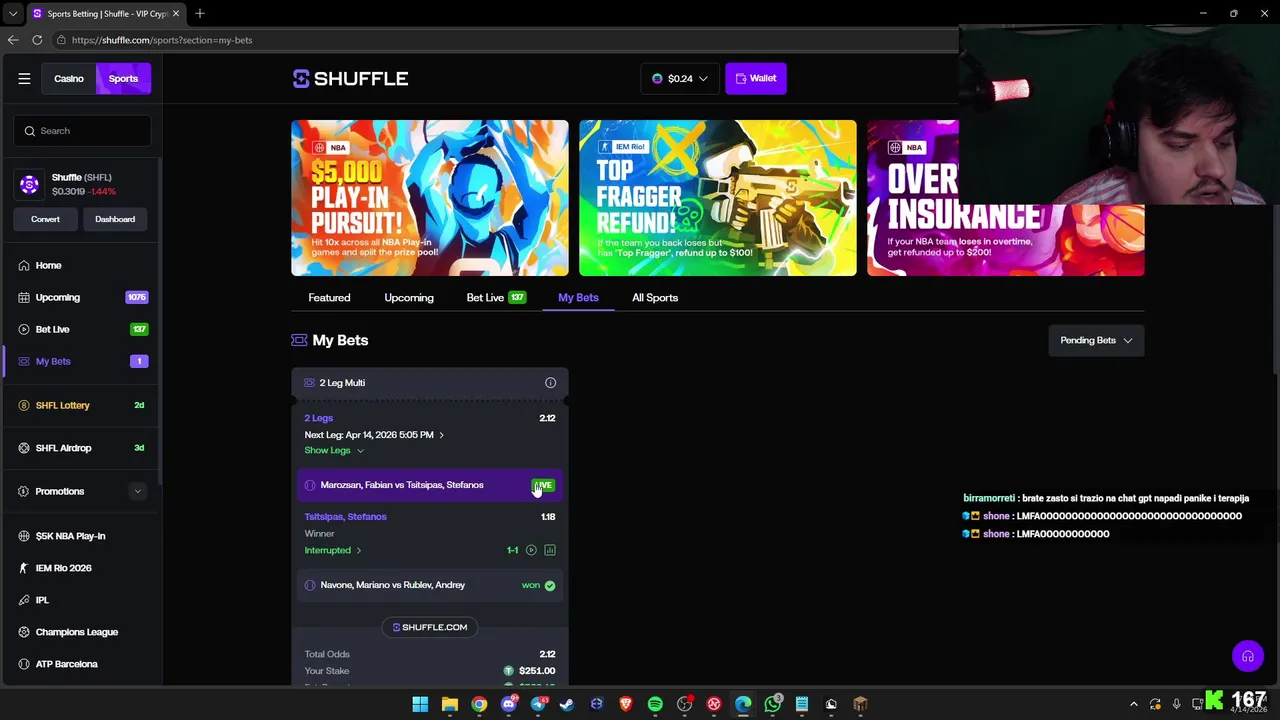Click the green won checkmark icon

(550, 585)
